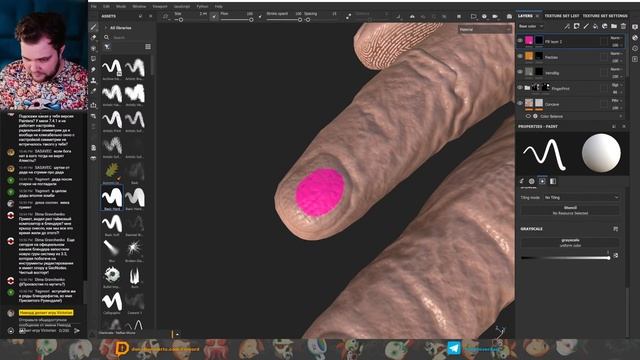Open the Python menu
Screen dimensions: 640x360
(202, 7)
